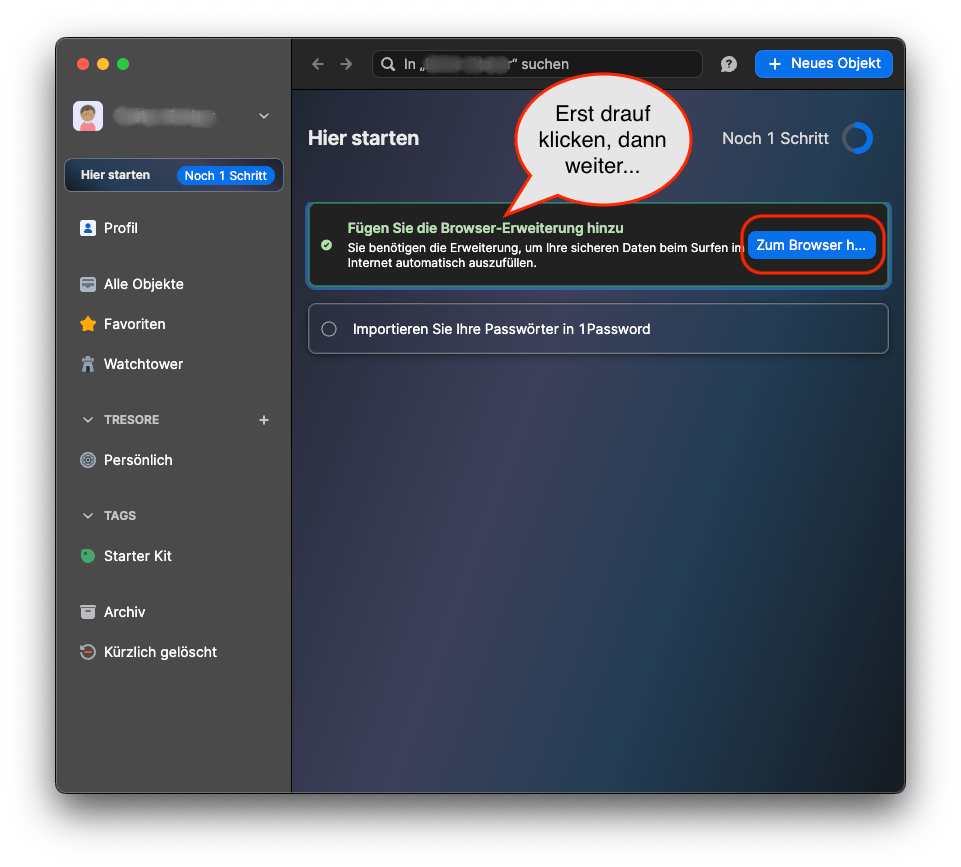Click the green Starter Kit tag icon

88,556
